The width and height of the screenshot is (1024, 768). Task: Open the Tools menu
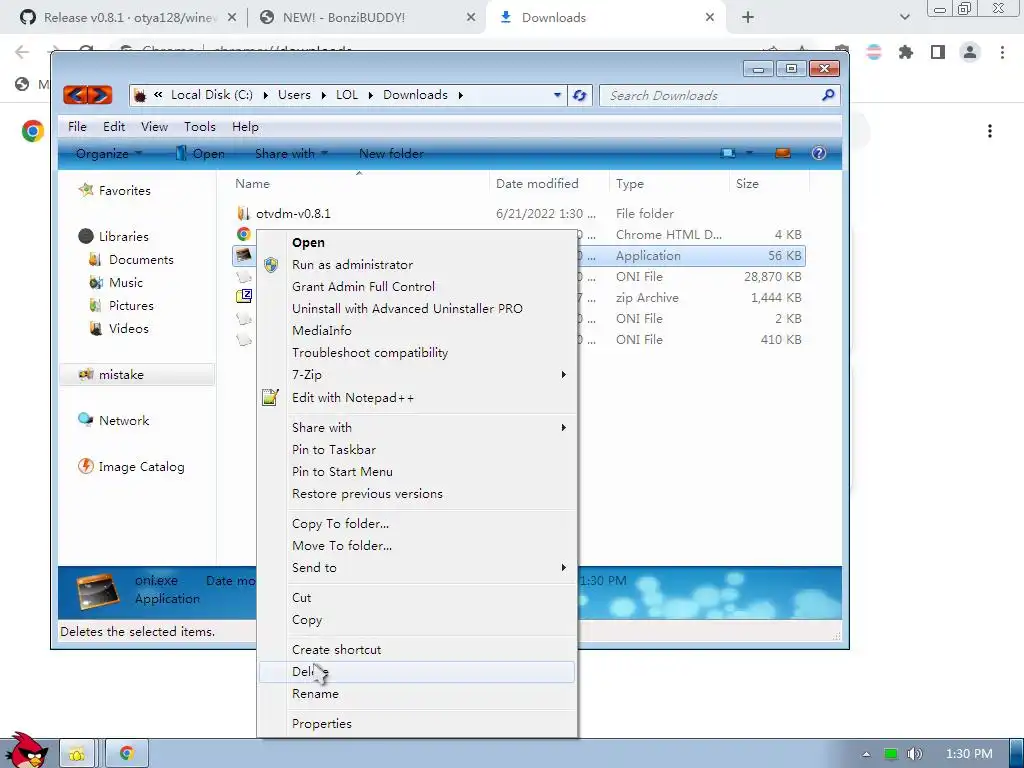coord(199,127)
